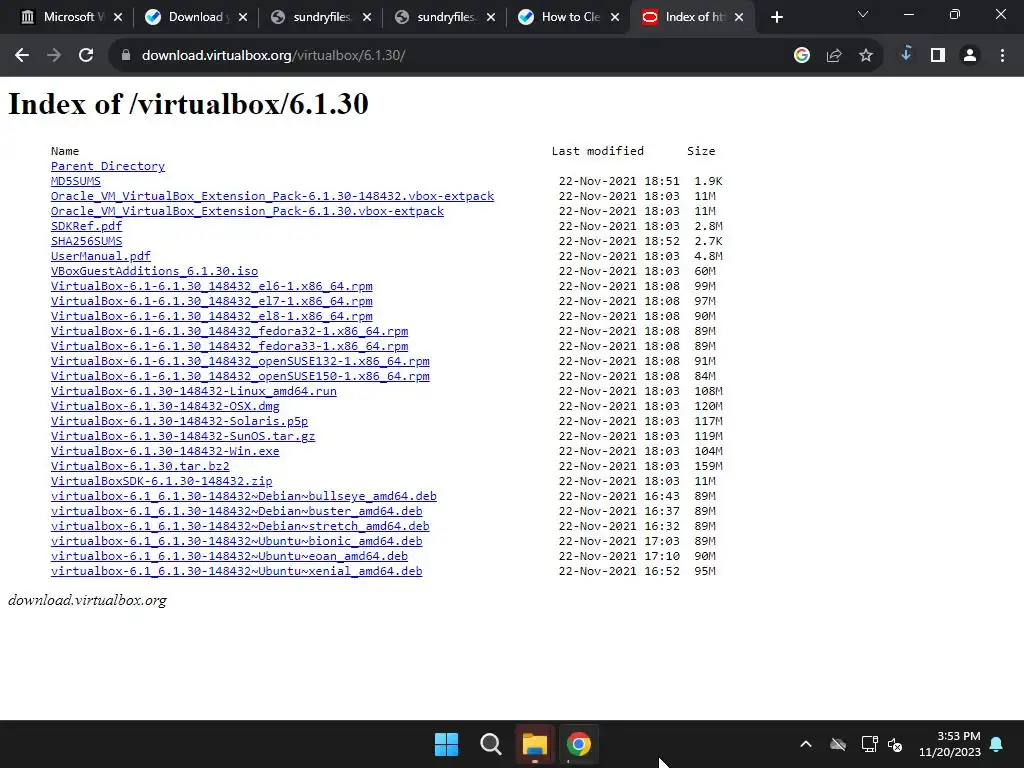Screen dimensions: 1024x768
Task: Download Oracle_VM_VirtualBox_Extension_Pack-6.1.30.vbox-extpack
Action: 248,211
